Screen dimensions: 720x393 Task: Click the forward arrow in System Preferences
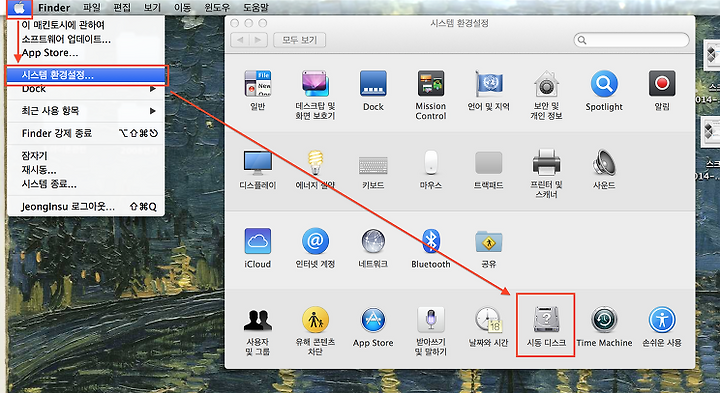[258, 40]
